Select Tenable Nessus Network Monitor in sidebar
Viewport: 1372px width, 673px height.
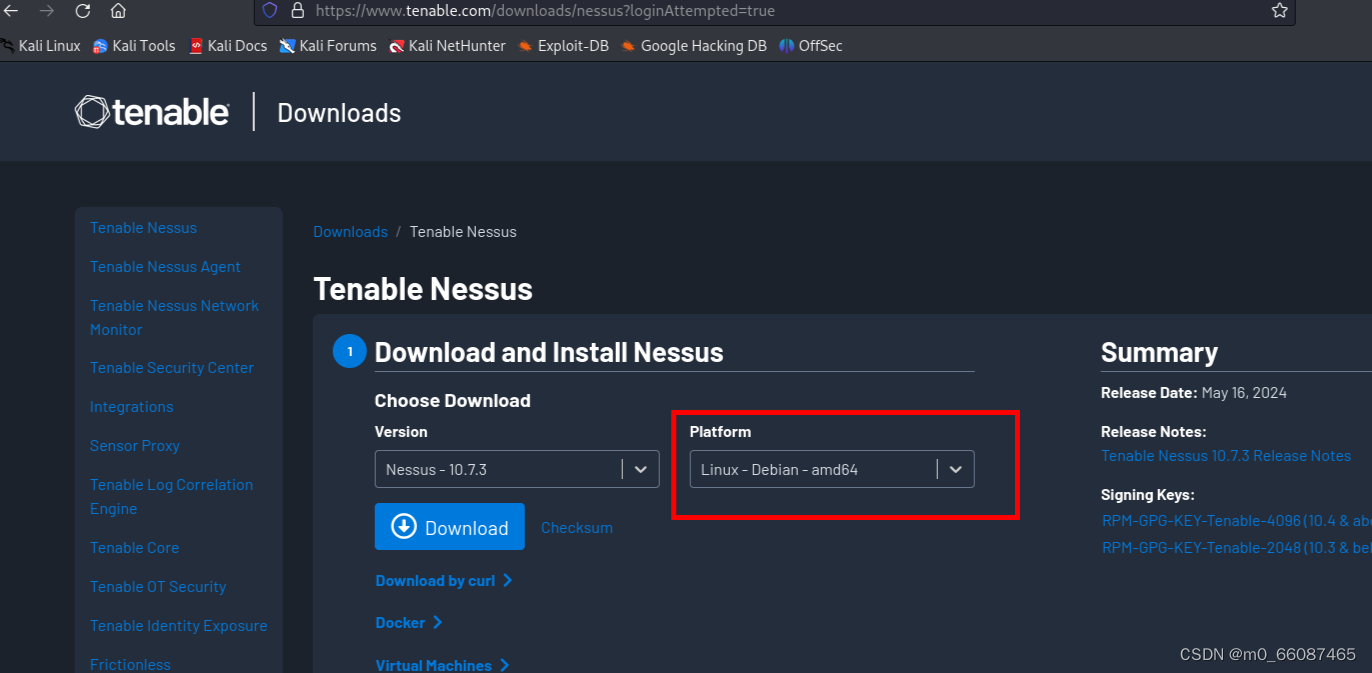[174, 317]
